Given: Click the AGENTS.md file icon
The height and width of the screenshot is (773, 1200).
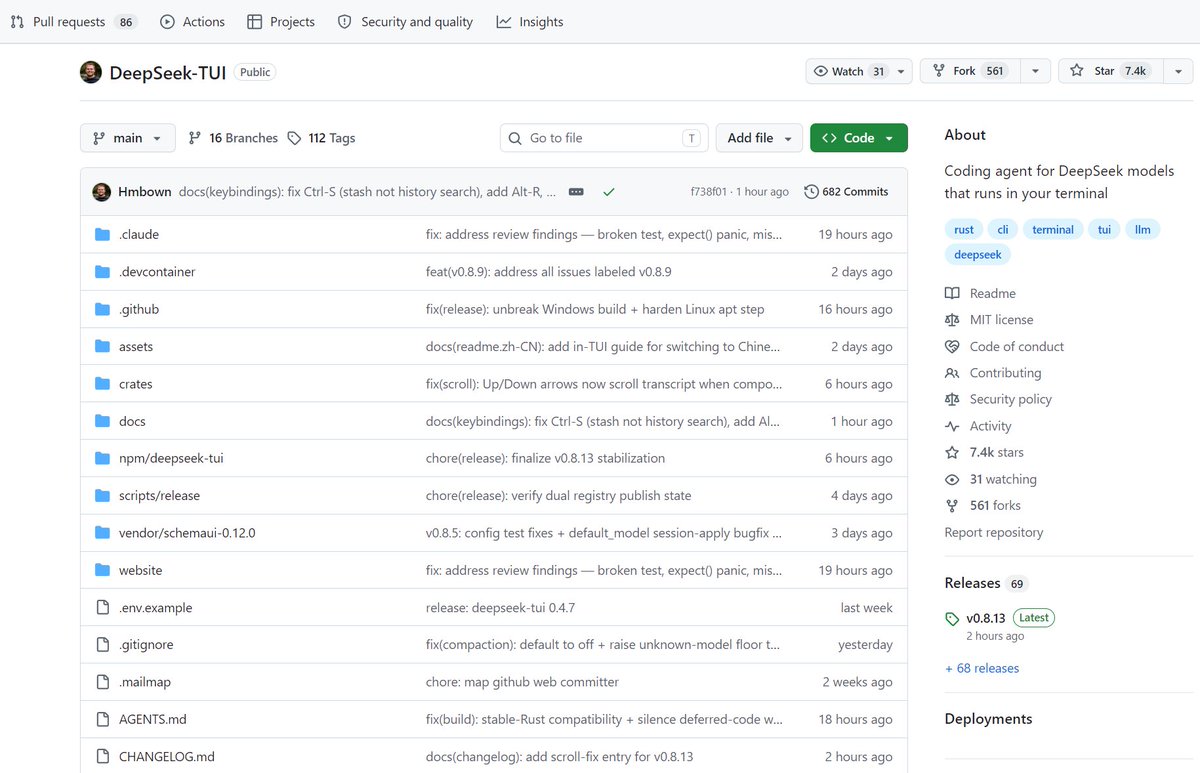Looking at the screenshot, I should (102, 719).
